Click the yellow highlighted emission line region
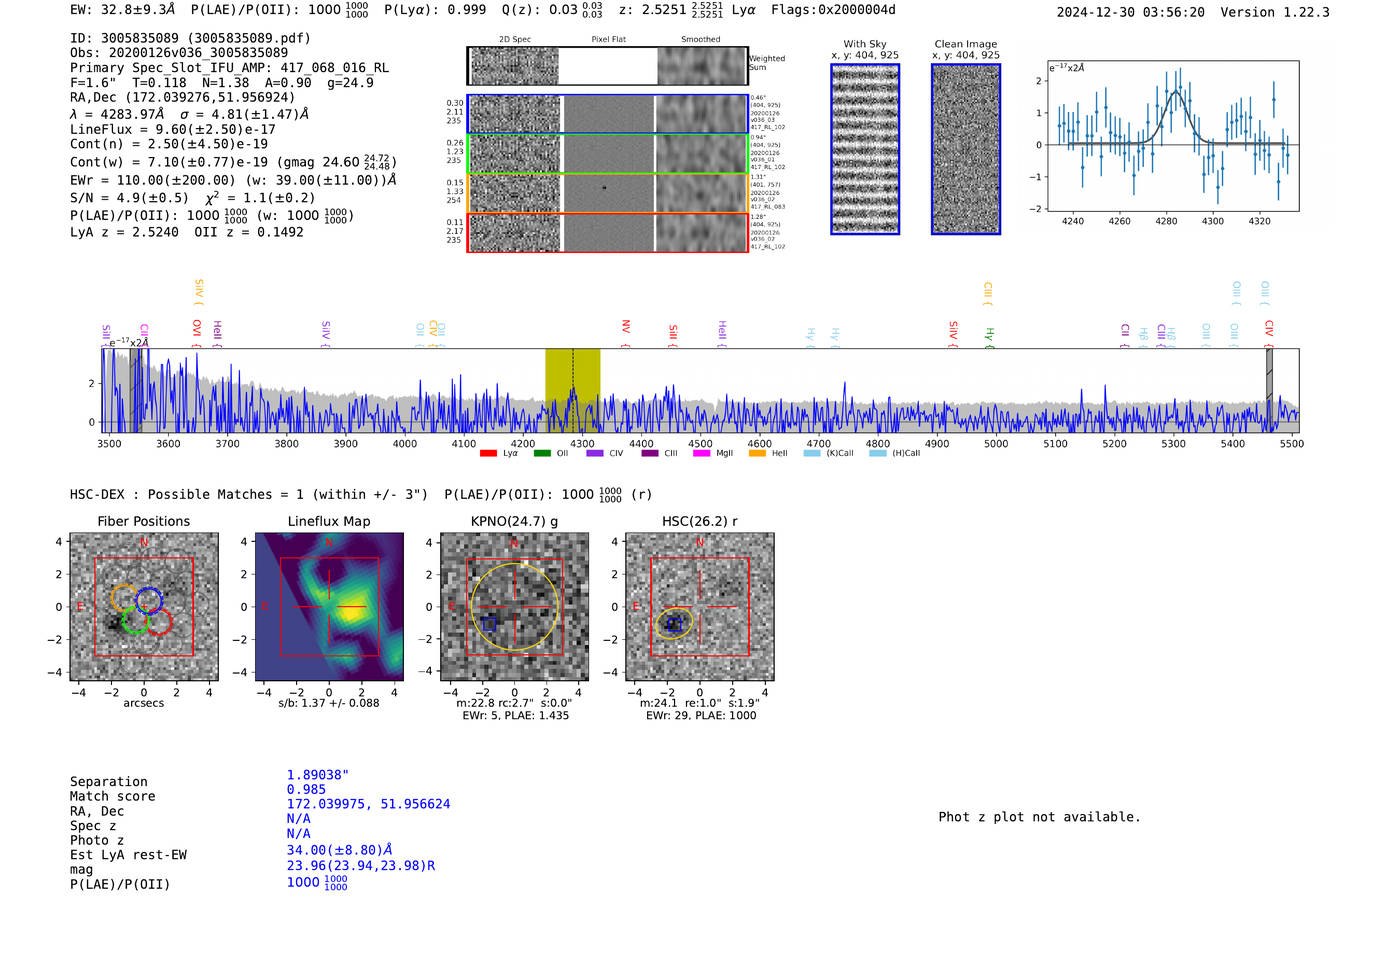The width and height of the screenshot is (1400, 953). click(572, 390)
